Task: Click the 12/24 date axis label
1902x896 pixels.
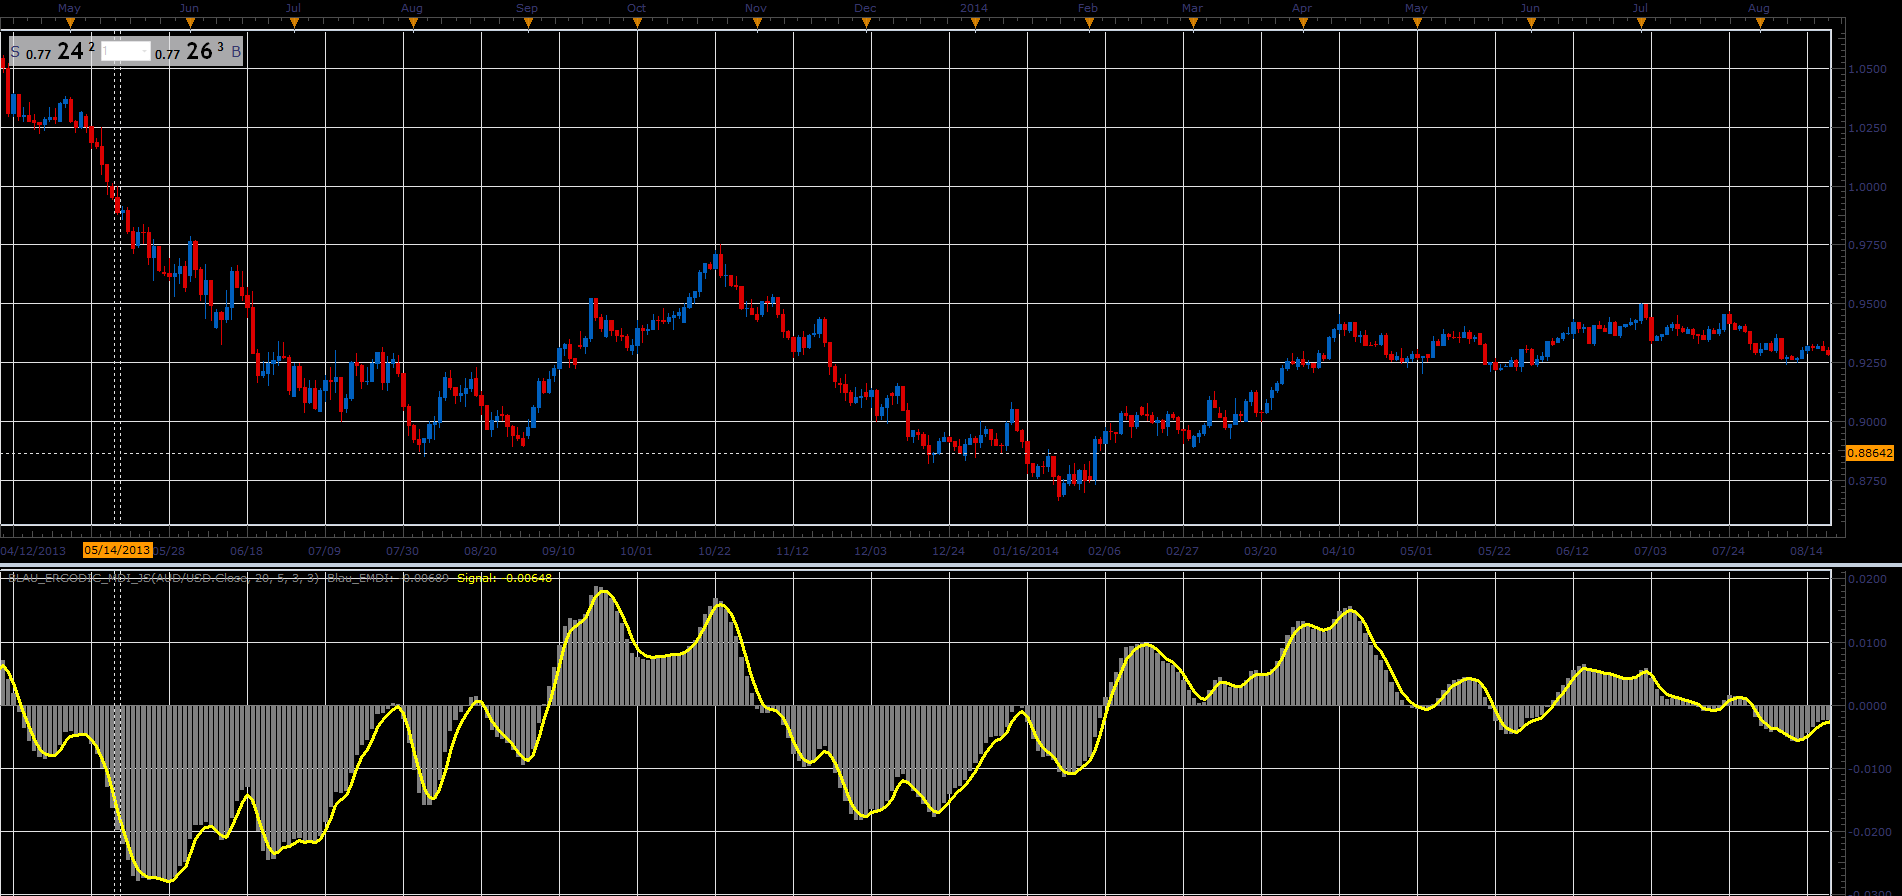Action: [x=948, y=551]
